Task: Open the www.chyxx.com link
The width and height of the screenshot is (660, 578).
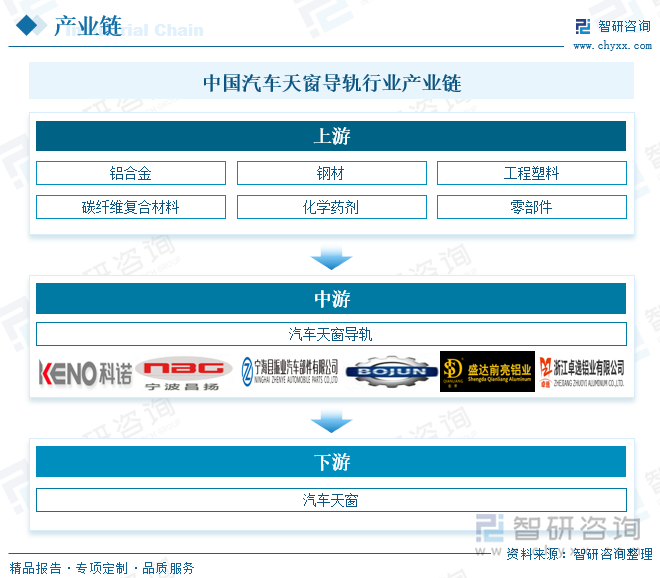Action: coord(612,45)
